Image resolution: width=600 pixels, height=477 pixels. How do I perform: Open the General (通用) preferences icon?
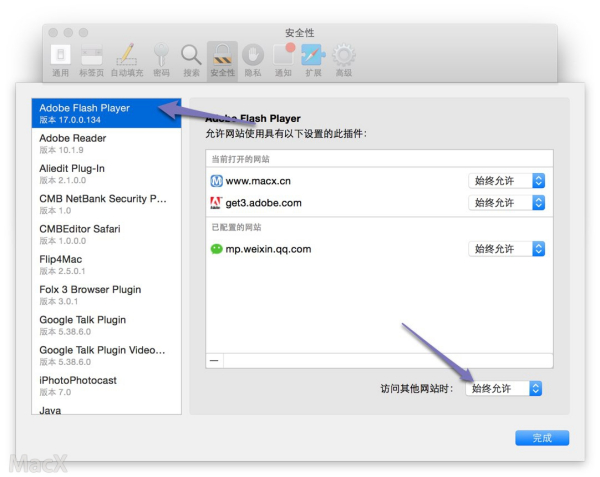[x=60, y=60]
